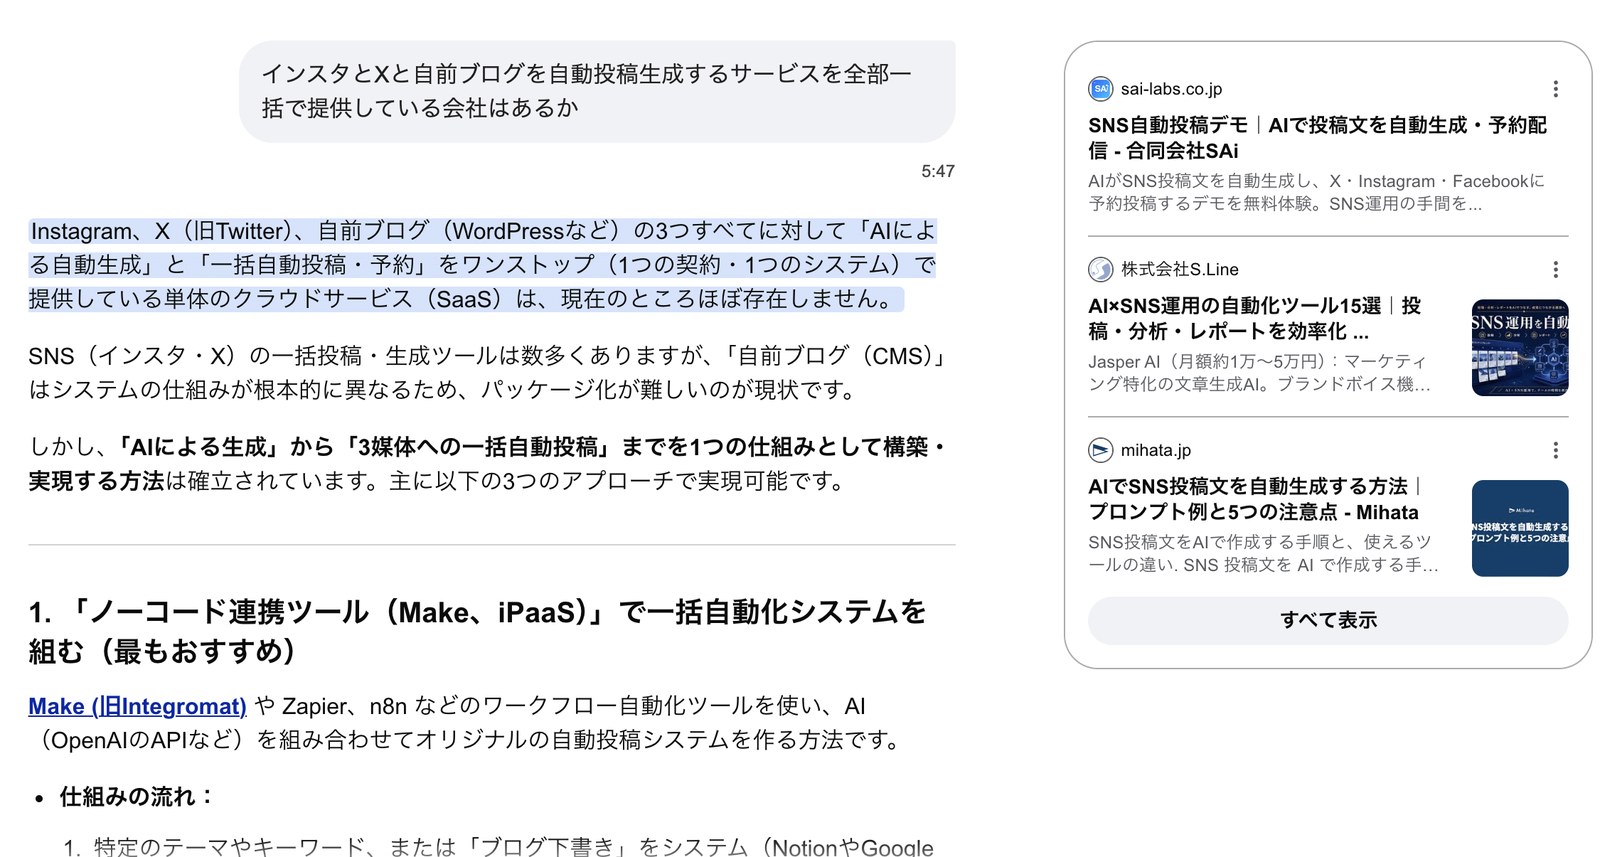Follow the Make (旧Integromat) link
The image size is (1600, 857).
click(137, 706)
